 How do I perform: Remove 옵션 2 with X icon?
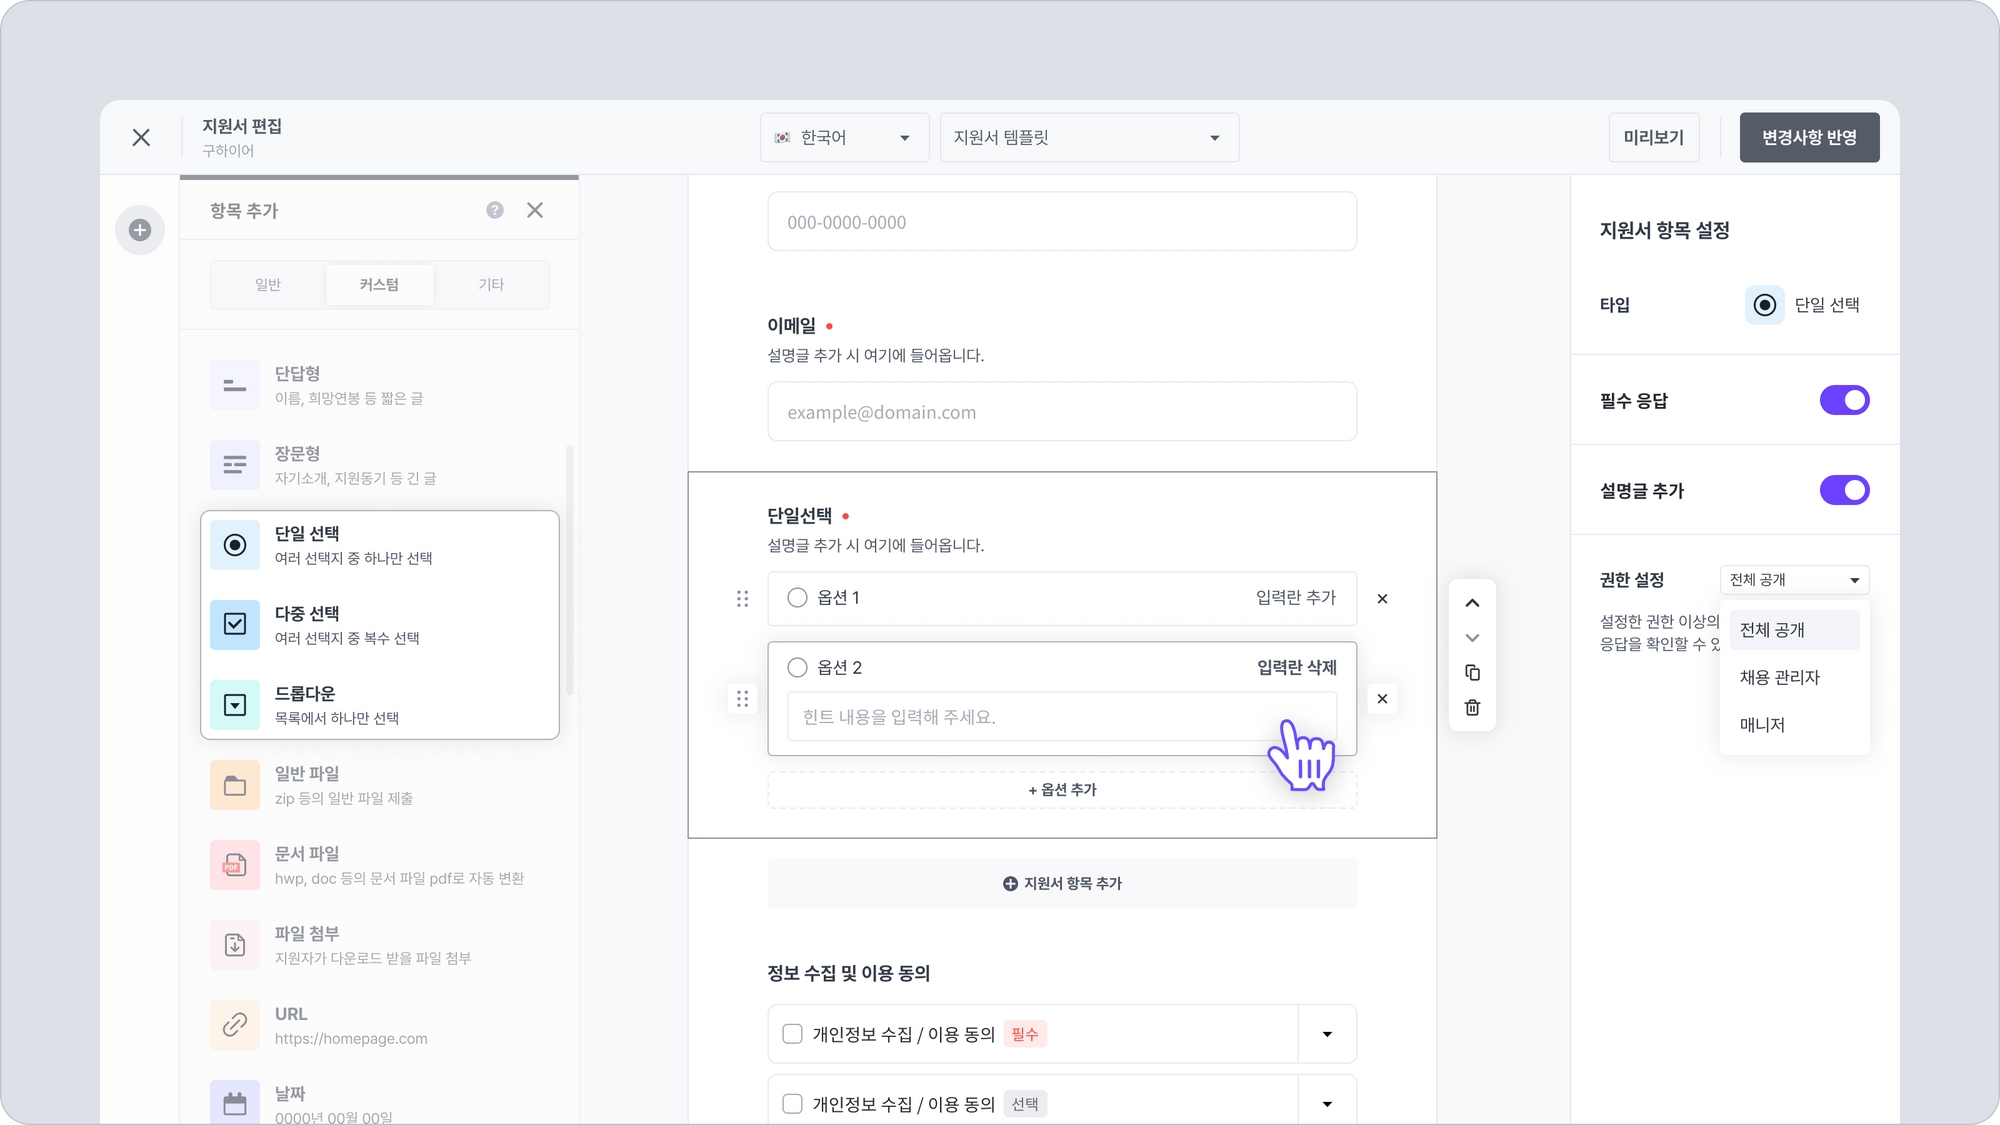[x=1382, y=699]
